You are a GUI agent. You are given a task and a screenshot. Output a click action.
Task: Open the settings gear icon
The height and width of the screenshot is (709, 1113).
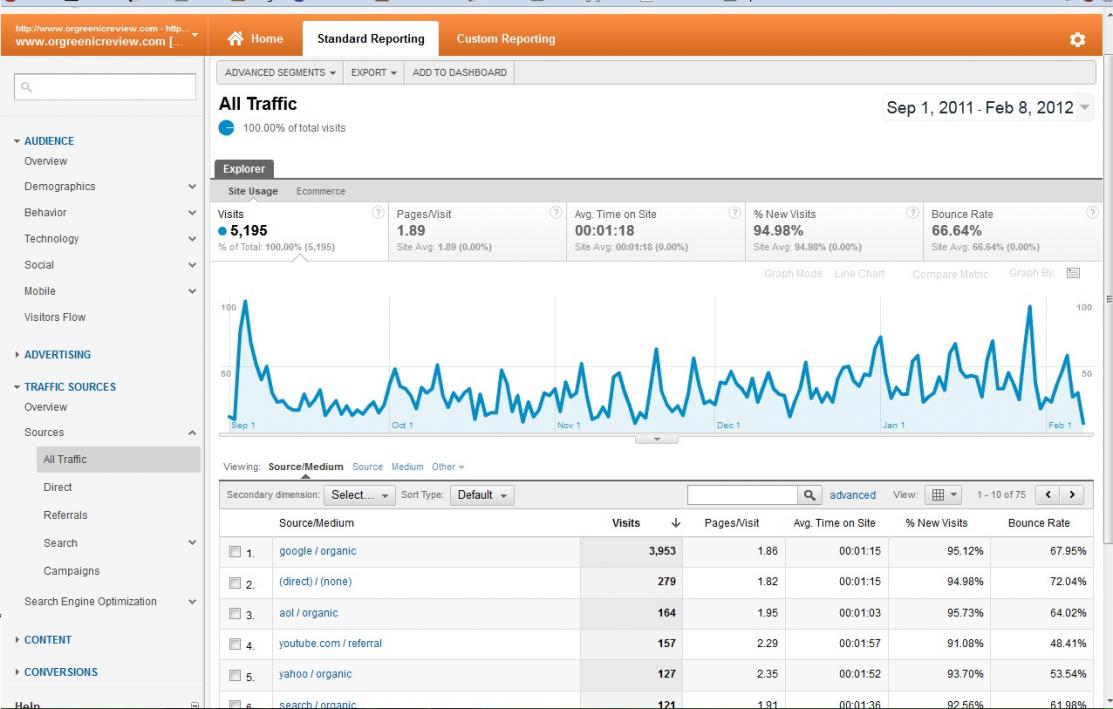pos(1077,40)
